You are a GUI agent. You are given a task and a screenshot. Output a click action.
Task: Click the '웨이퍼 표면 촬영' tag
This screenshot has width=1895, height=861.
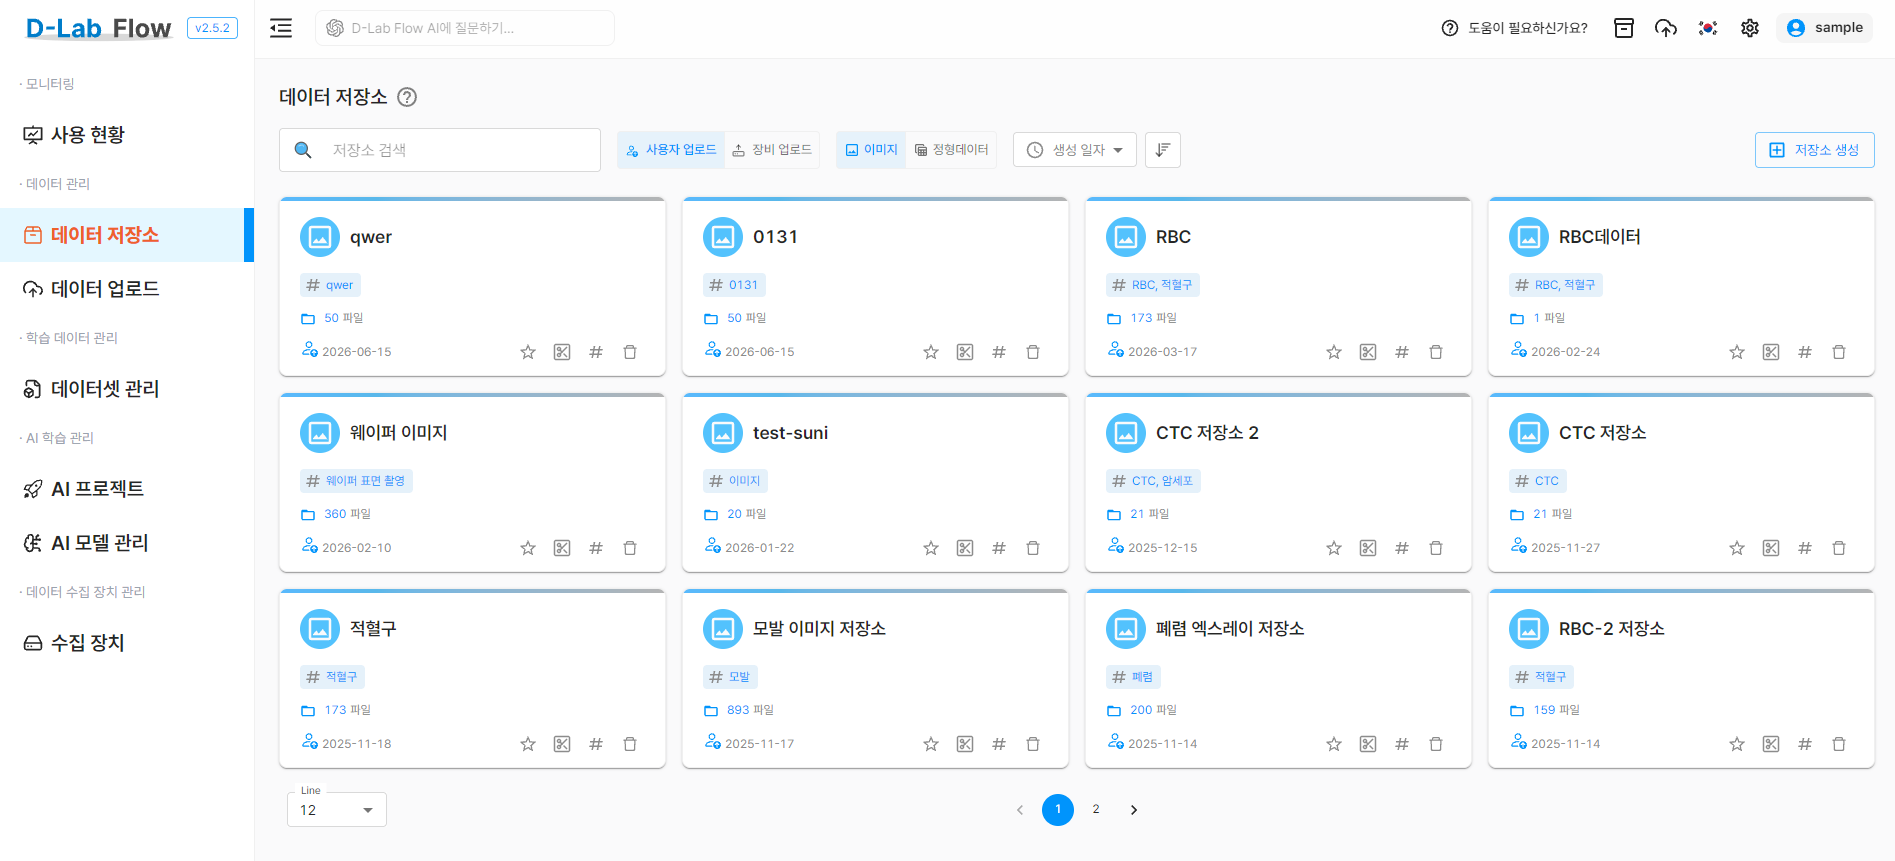click(356, 481)
